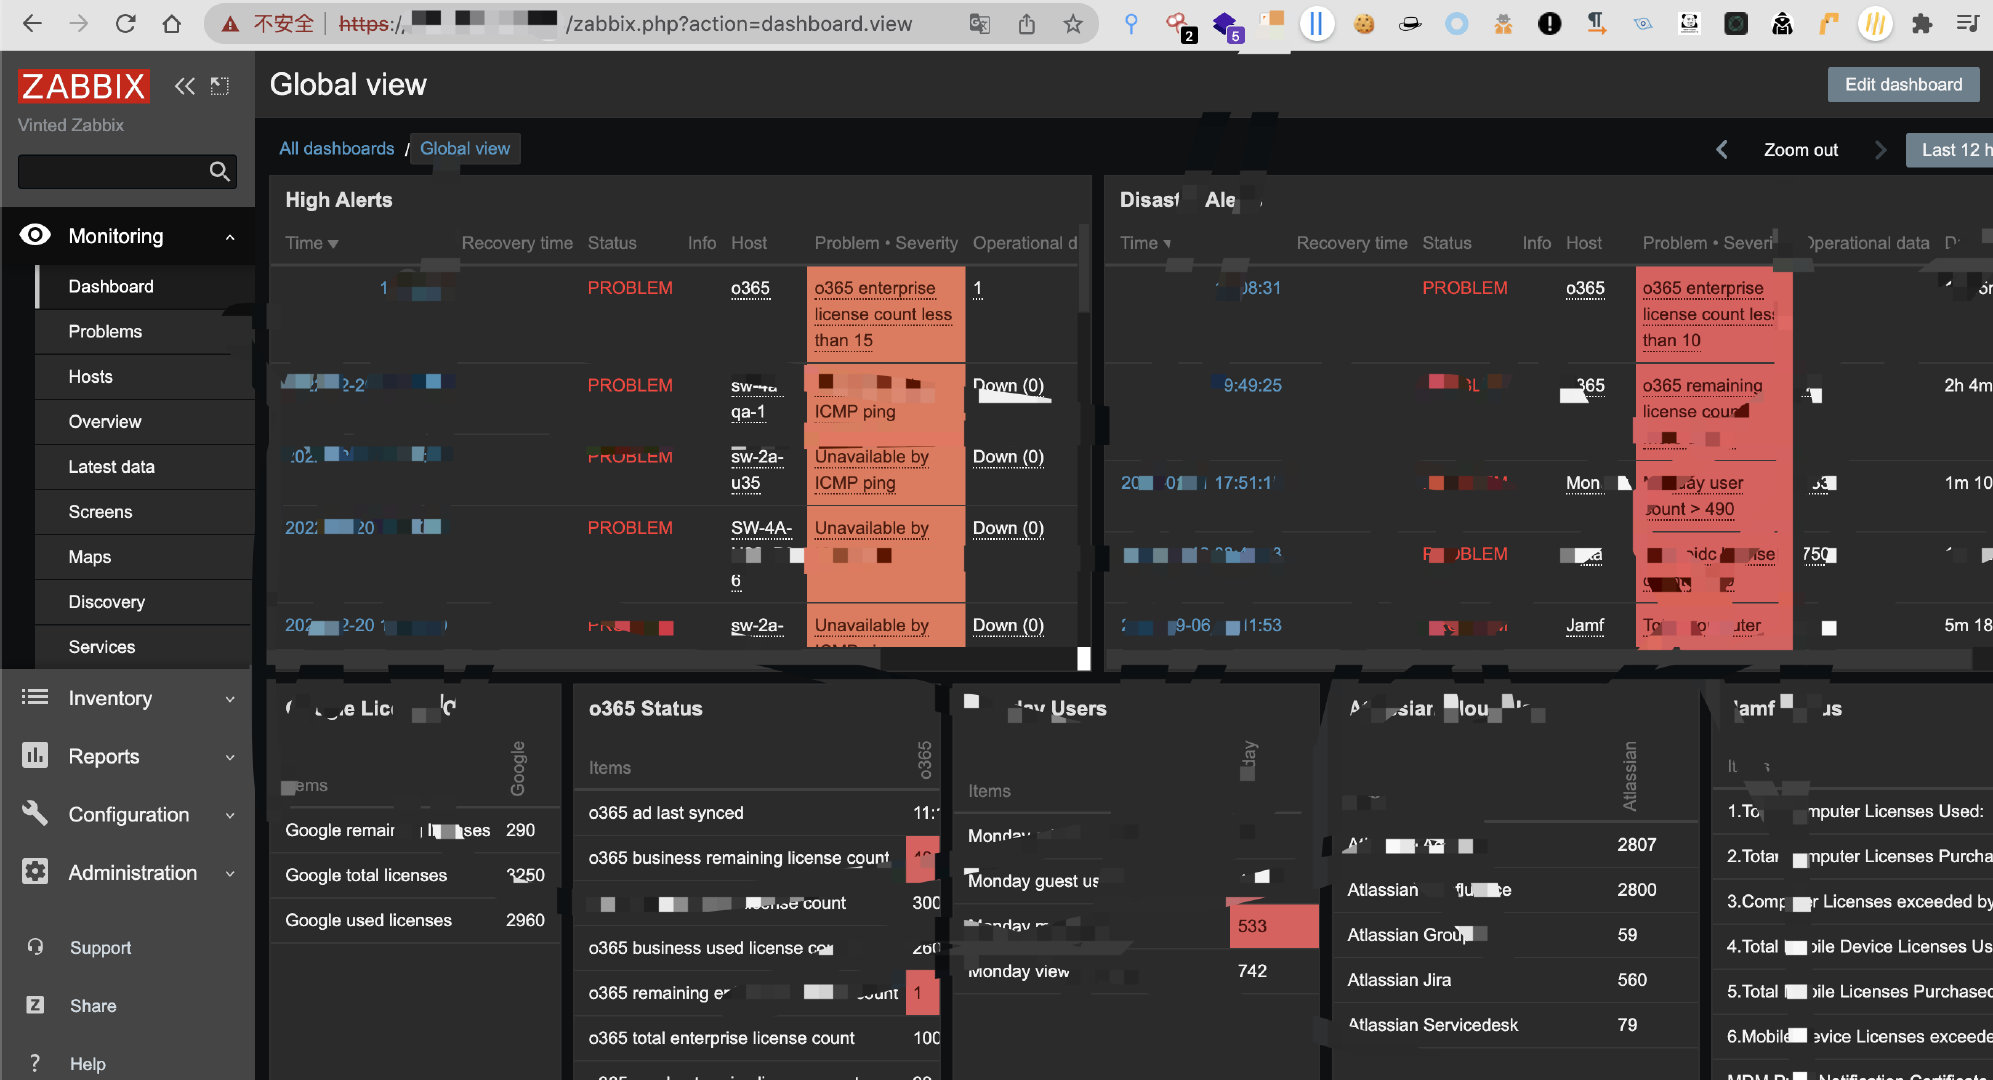Collapse the Monitoring menu section
The height and width of the screenshot is (1080, 1993).
(230, 237)
